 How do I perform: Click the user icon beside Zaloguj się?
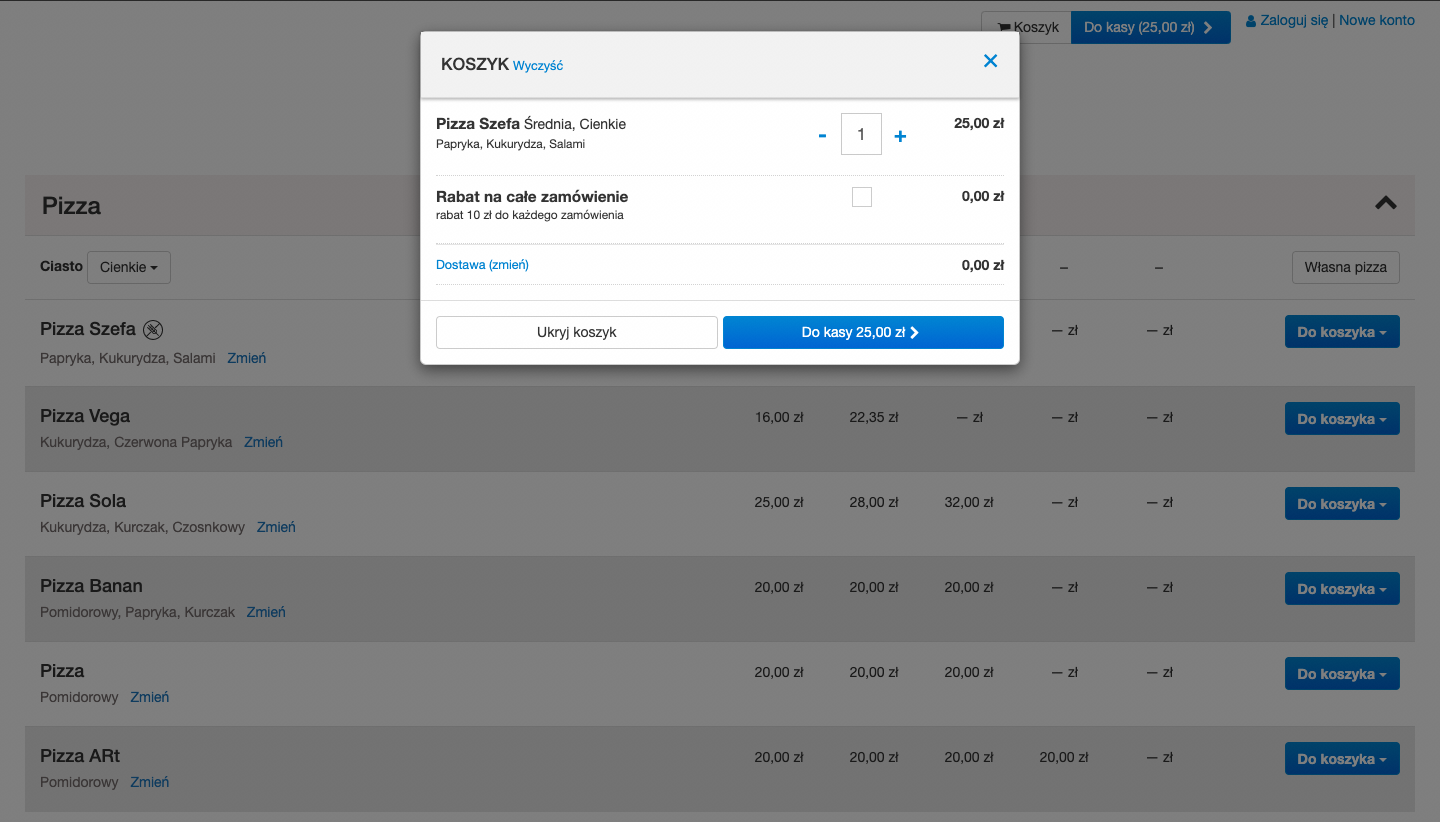[1250, 21]
